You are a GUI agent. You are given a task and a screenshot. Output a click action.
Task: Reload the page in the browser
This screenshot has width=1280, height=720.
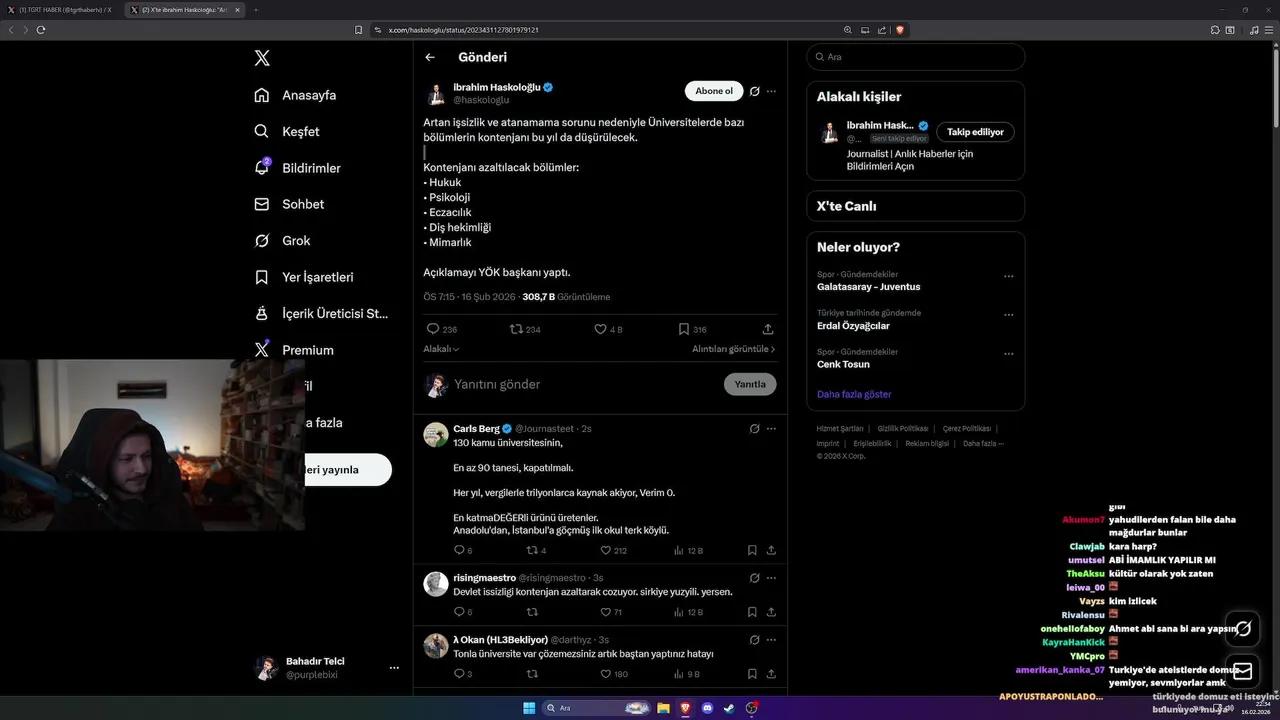[x=41, y=30]
